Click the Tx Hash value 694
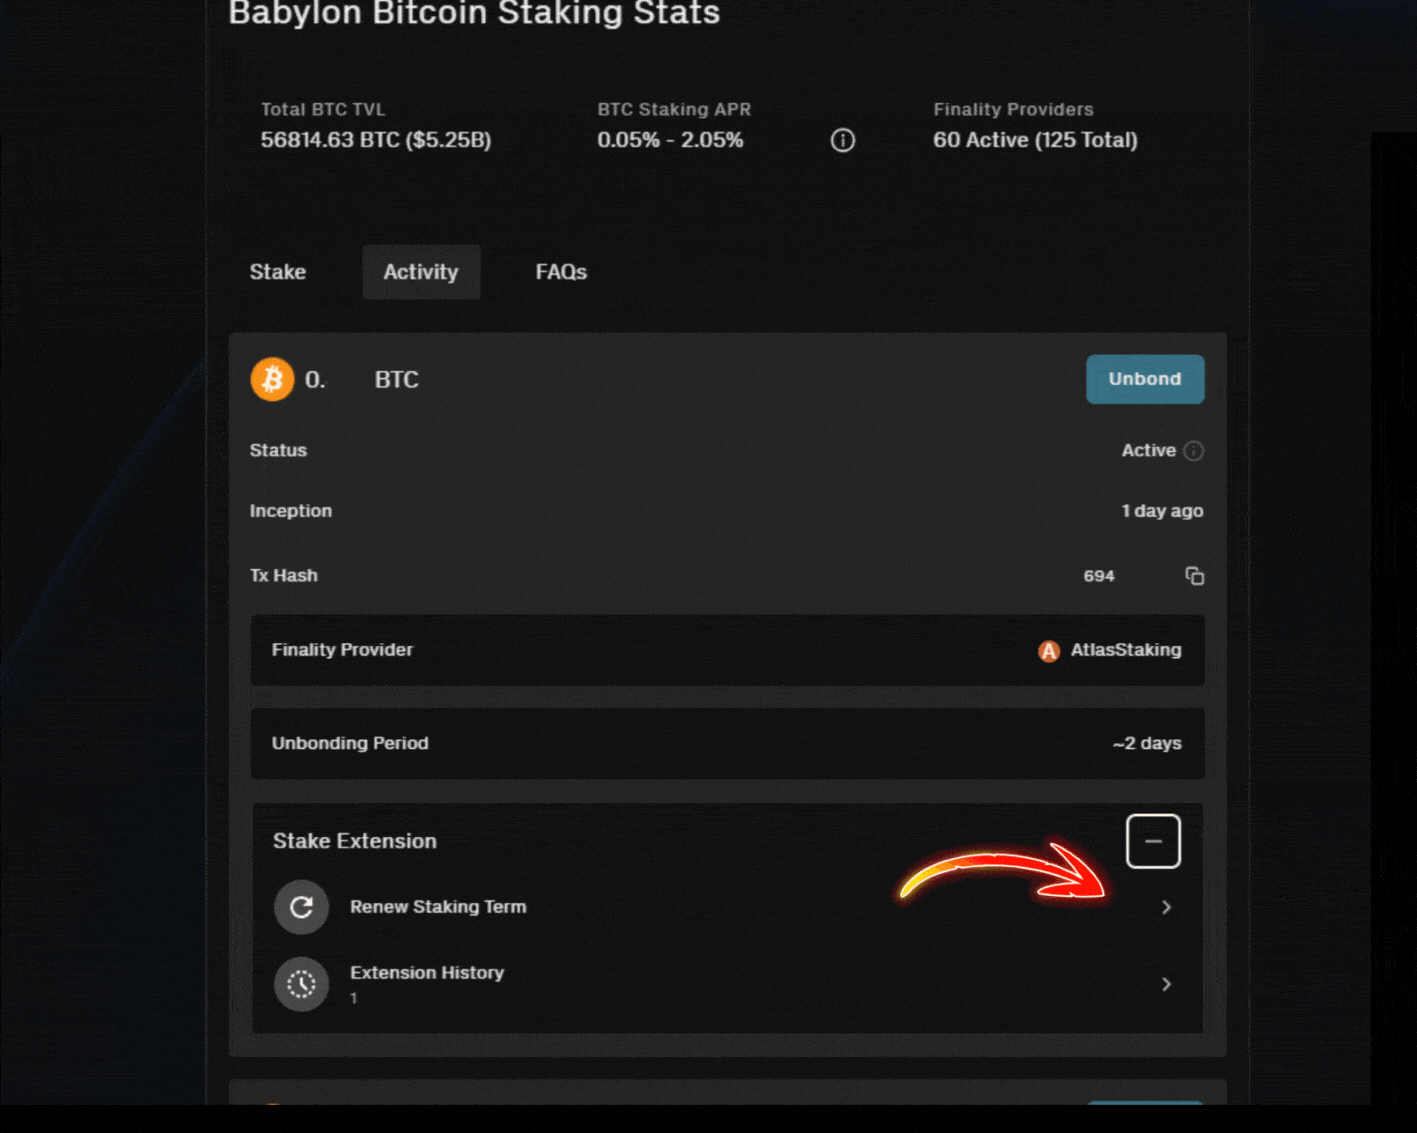The height and width of the screenshot is (1133, 1417). pos(1098,575)
